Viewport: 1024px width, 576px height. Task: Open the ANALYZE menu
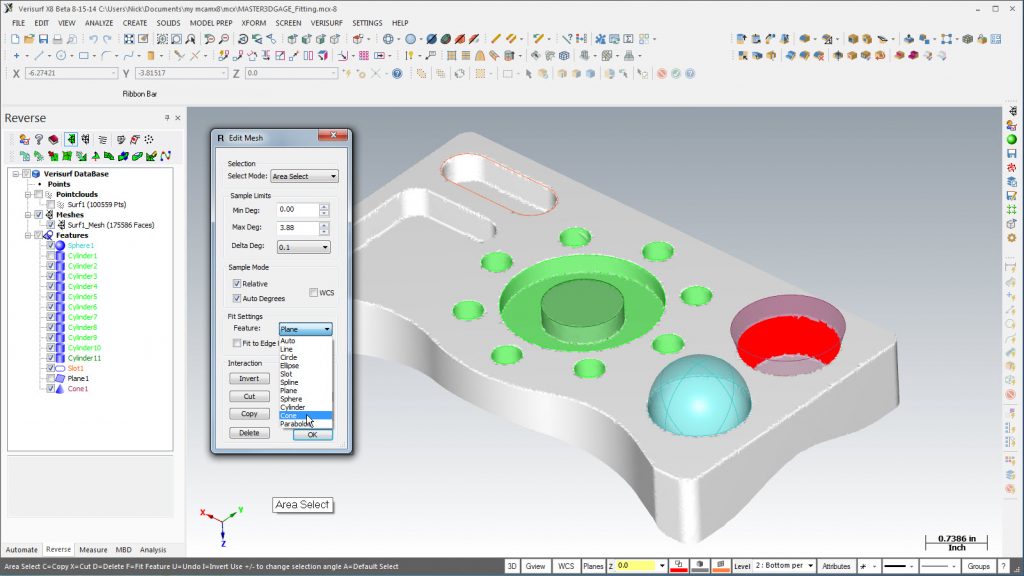click(98, 23)
